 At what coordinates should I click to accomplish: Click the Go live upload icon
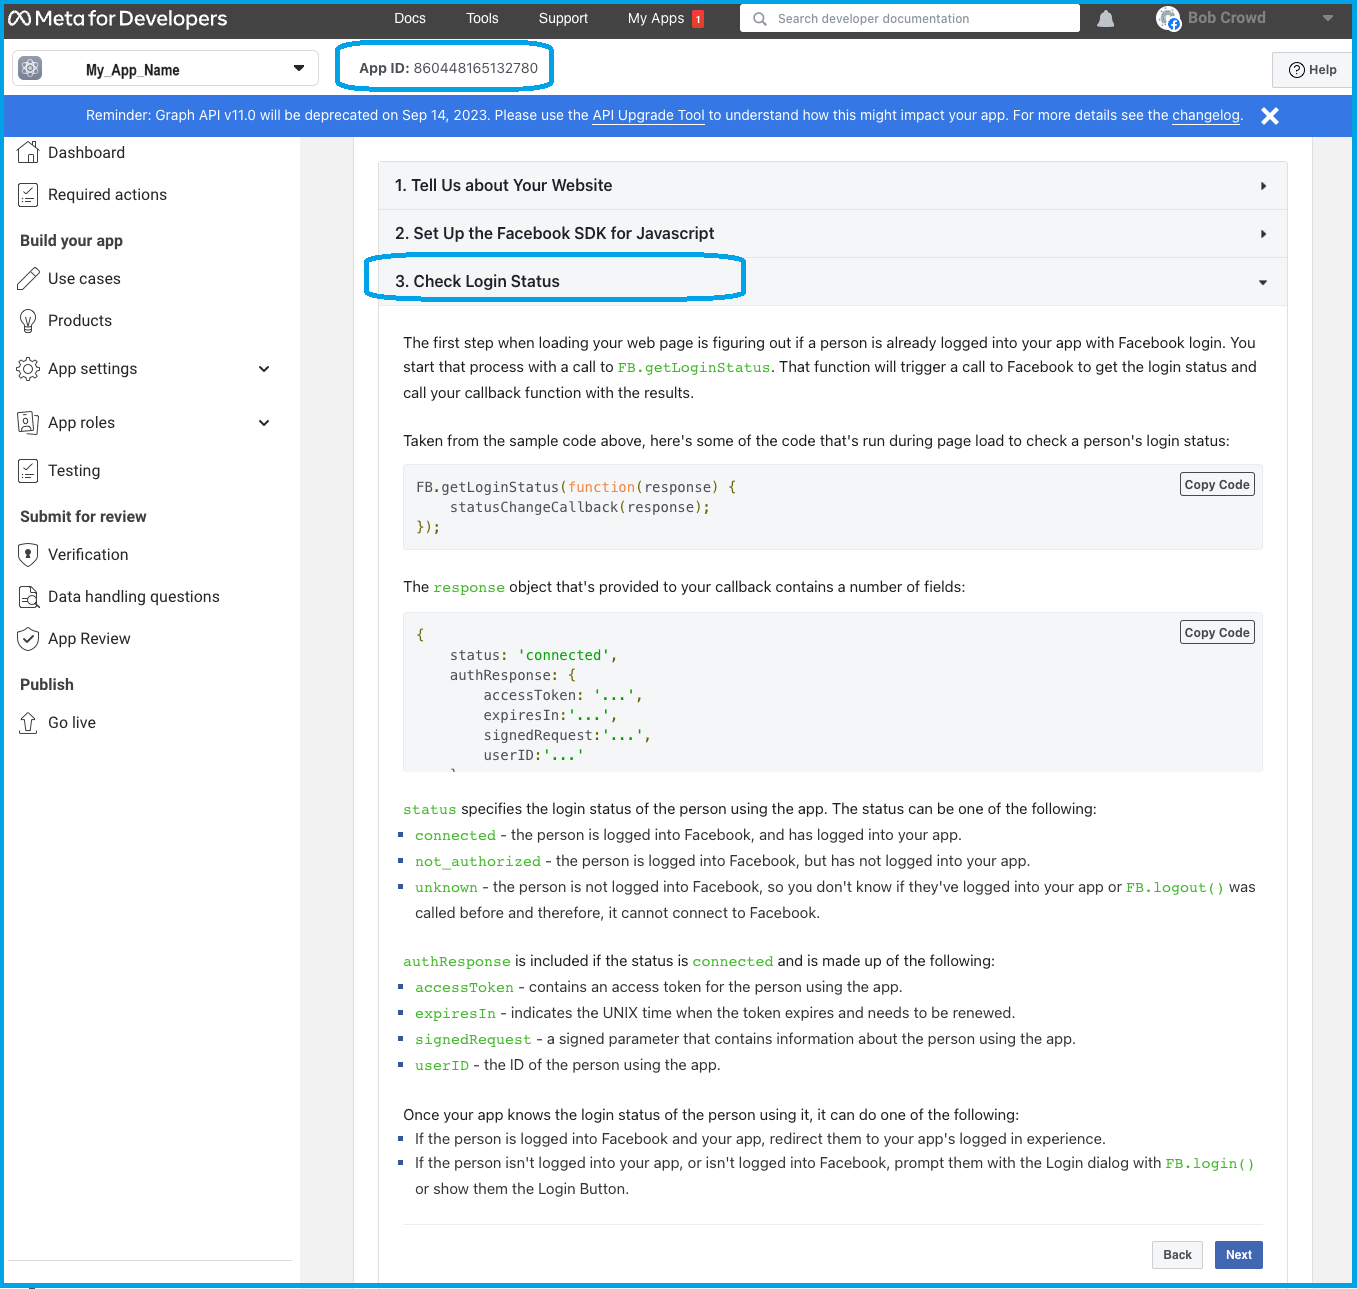[x=28, y=723]
